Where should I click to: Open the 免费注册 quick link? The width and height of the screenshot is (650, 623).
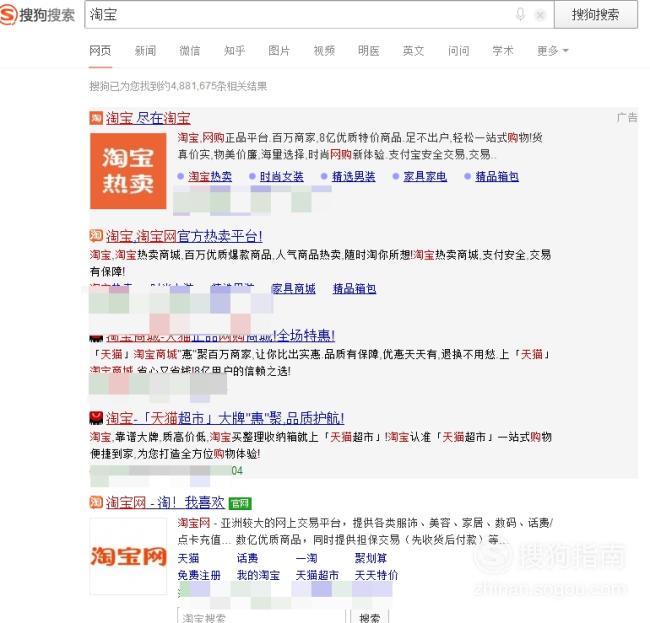click(199, 575)
